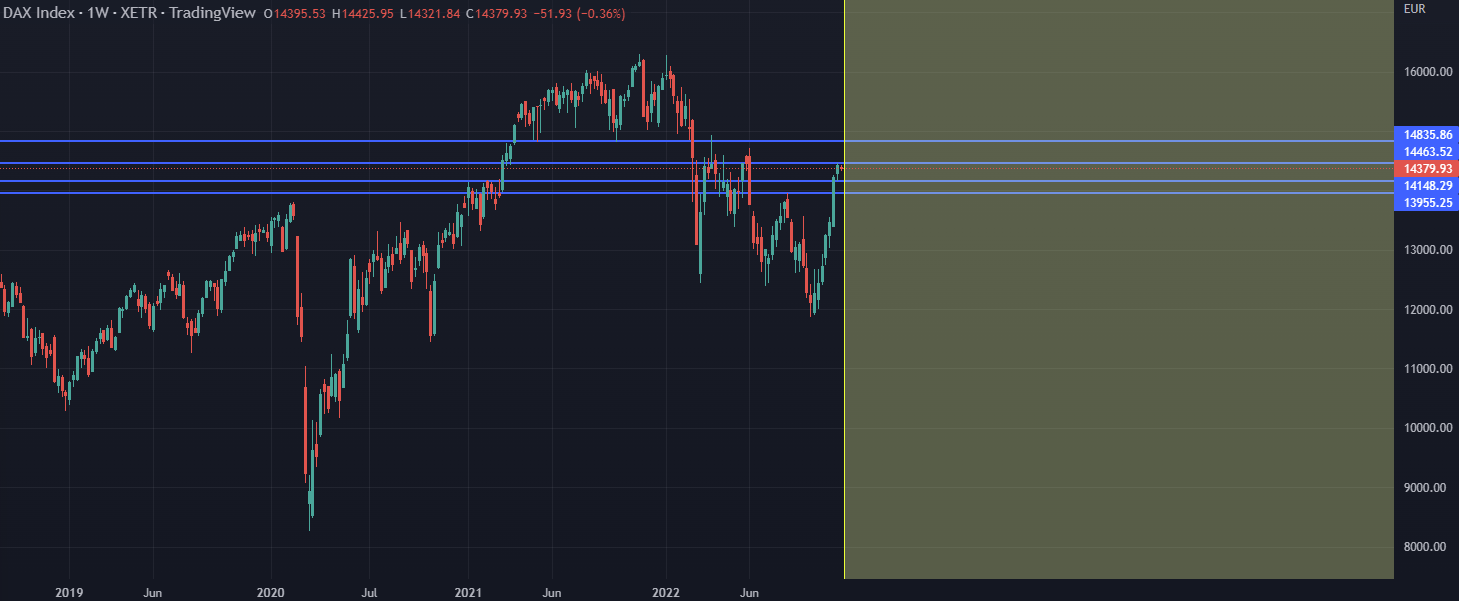This screenshot has height=601, width=1459.
Task: Click the red current price 14379.93 label
Action: coord(1426,169)
